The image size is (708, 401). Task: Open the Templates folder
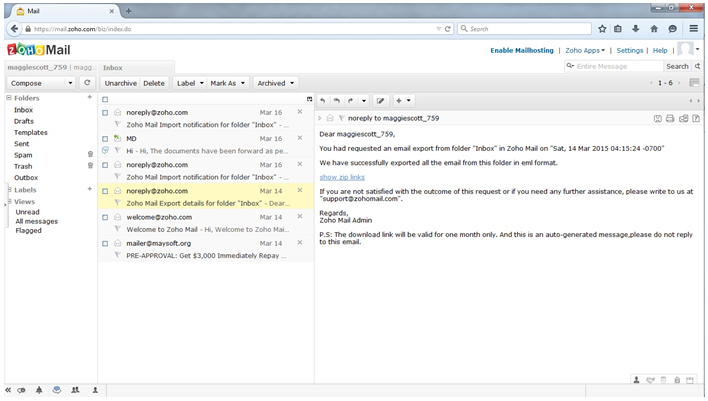(x=31, y=132)
